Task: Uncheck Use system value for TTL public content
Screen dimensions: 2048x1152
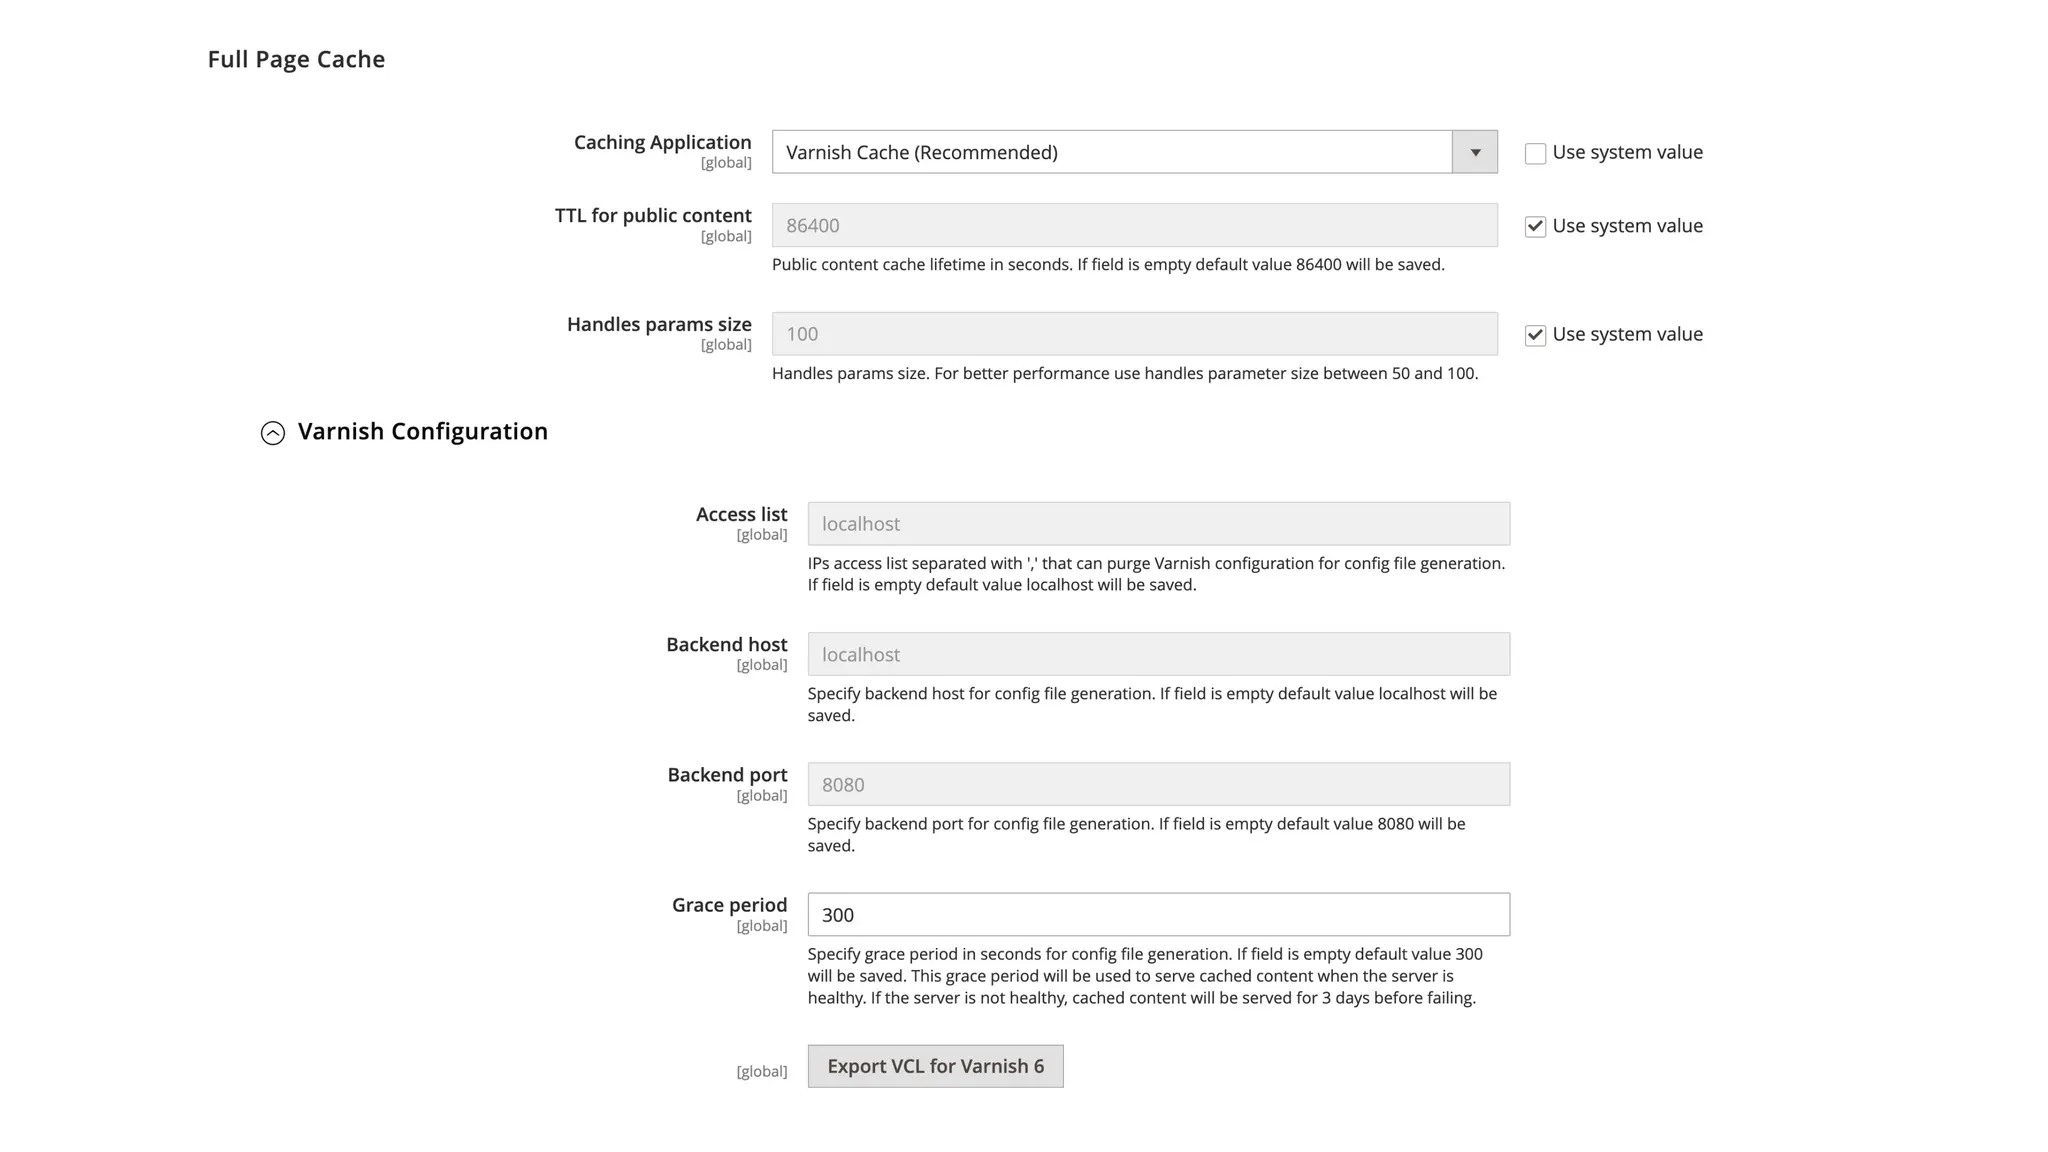Action: pyautogui.click(x=1535, y=227)
